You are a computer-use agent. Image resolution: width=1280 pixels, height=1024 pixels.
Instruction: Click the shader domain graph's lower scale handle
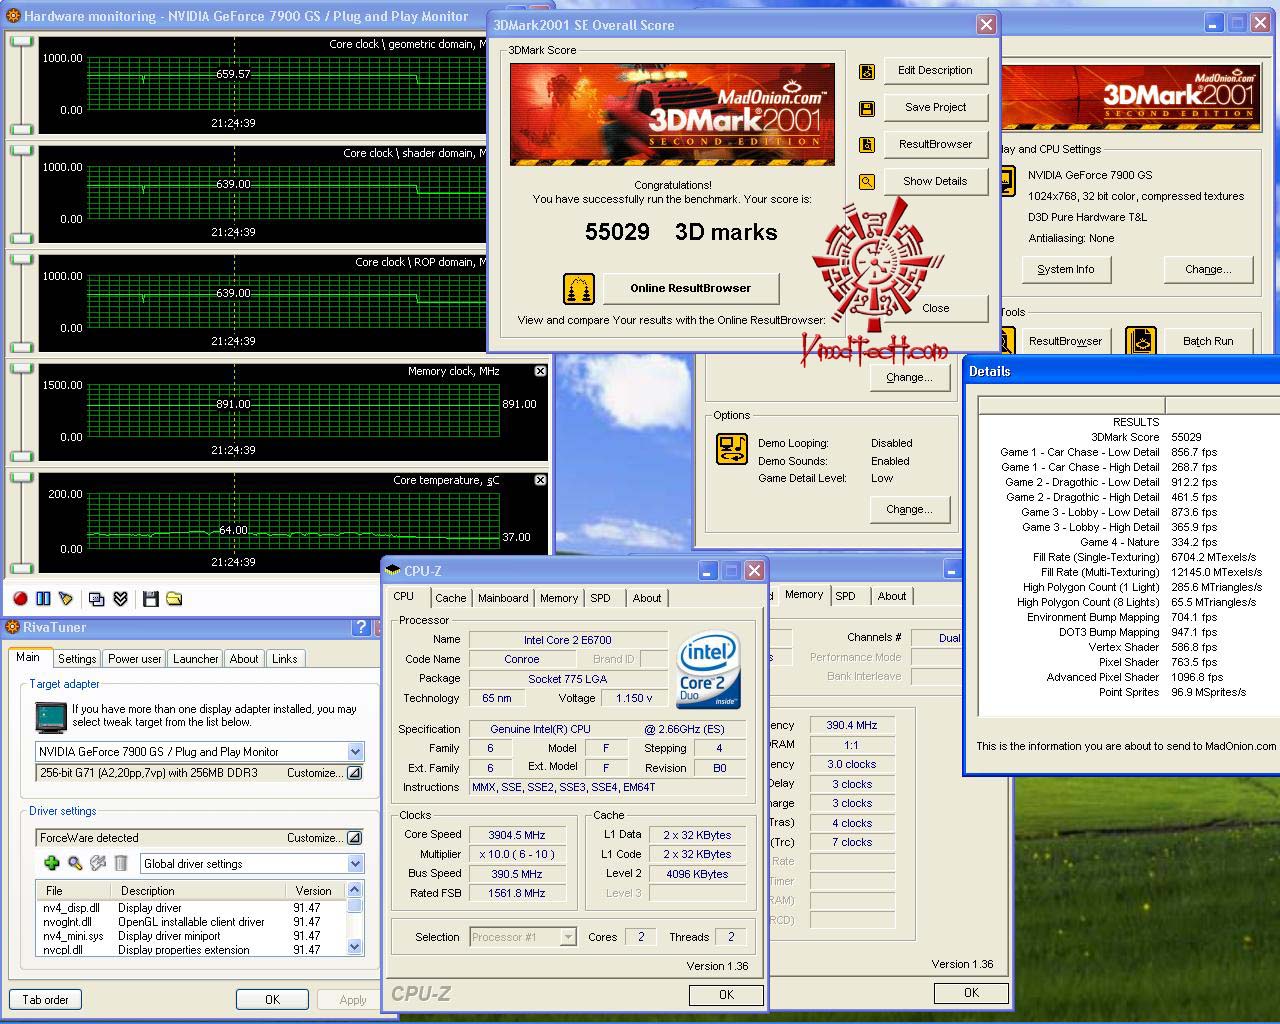click(x=21, y=237)
